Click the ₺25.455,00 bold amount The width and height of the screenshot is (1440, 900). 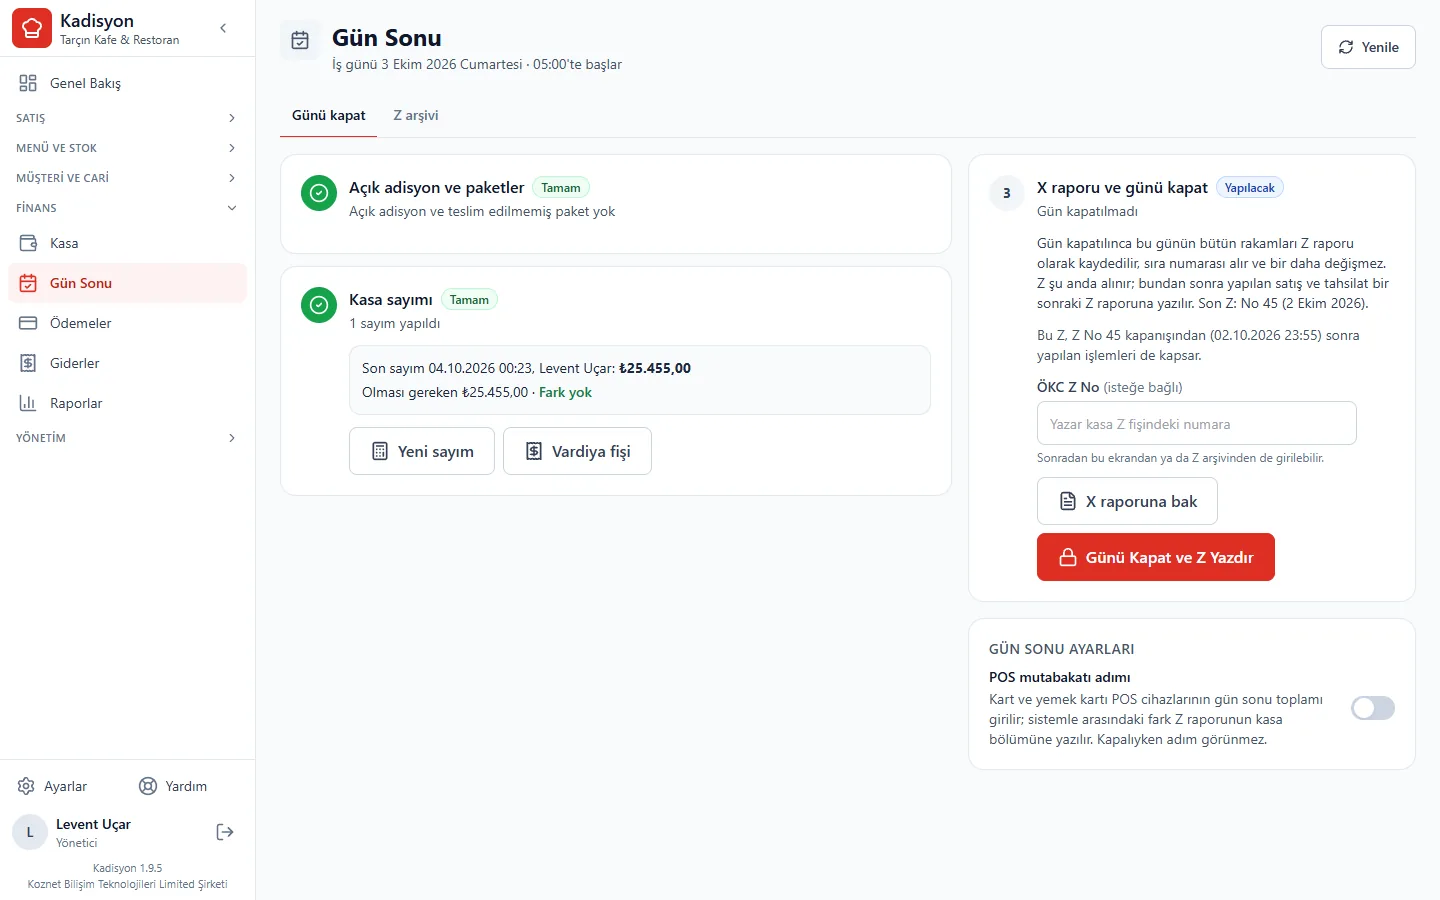(655, 368)
